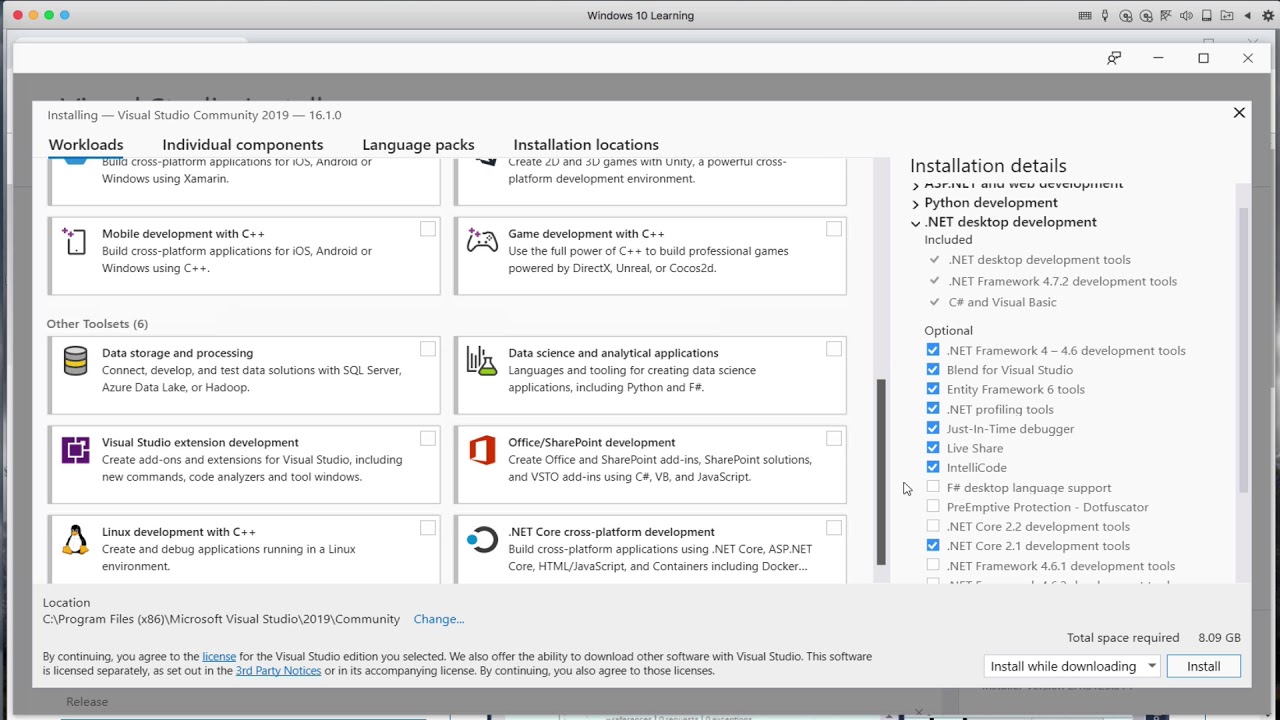The height and width of the screenshot is (720, 1280).
Task: Click the .NET Core cross-platform development icon
Action: pyautogui.click(x=482, y=540)
